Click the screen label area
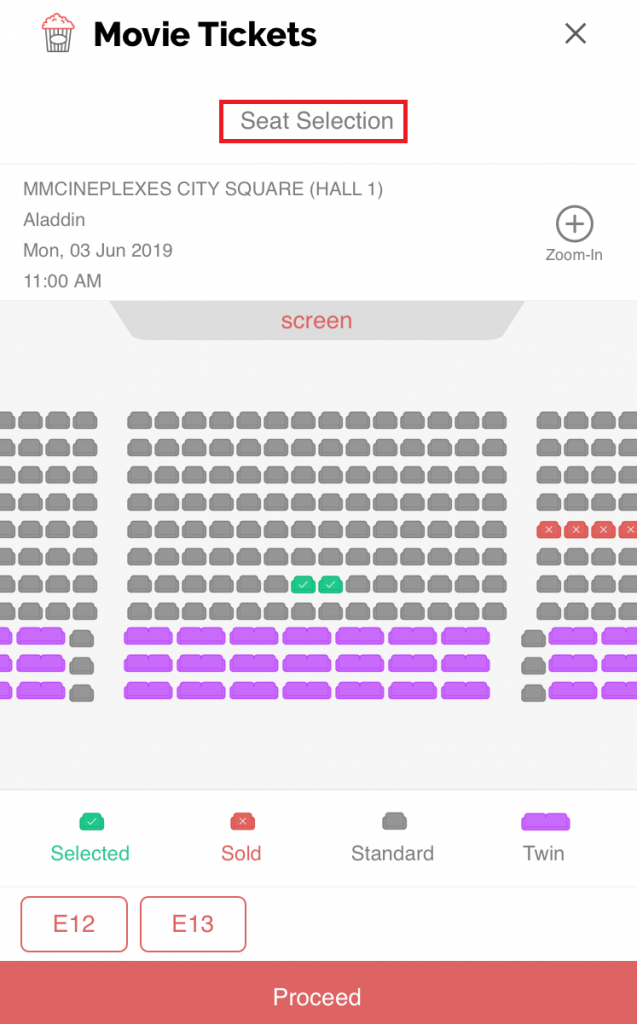The width and height of the screenshot is (637, 1024). pyautogui.click(x=317, y=321)
